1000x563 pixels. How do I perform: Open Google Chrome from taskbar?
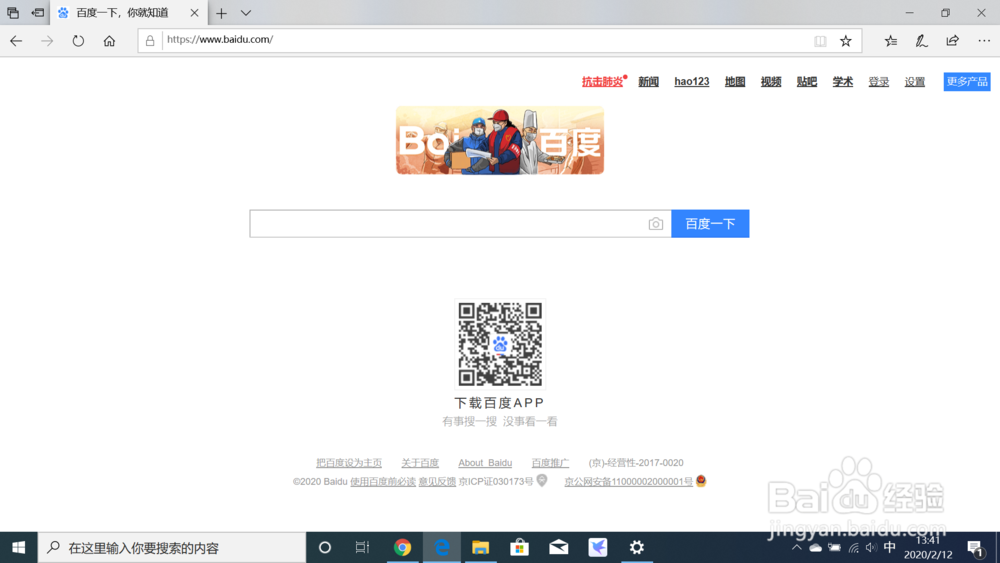click(402, 548)
